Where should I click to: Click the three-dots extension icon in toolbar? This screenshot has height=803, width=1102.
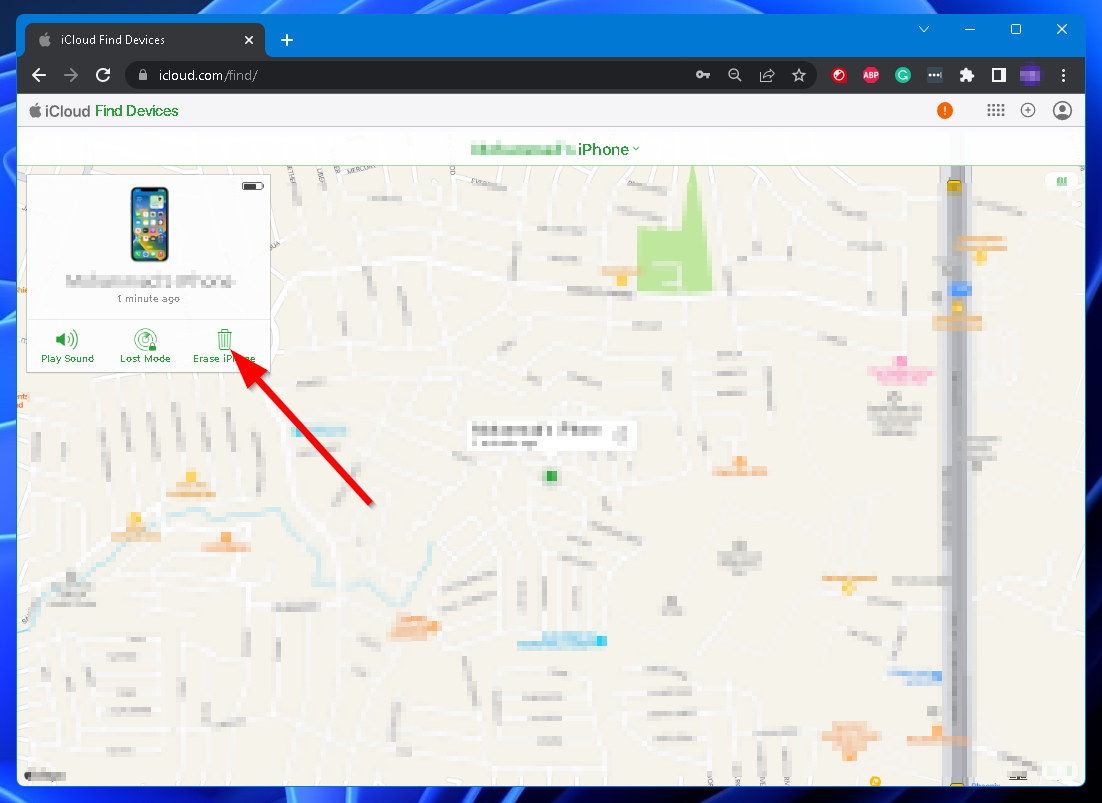pos(935,75)
